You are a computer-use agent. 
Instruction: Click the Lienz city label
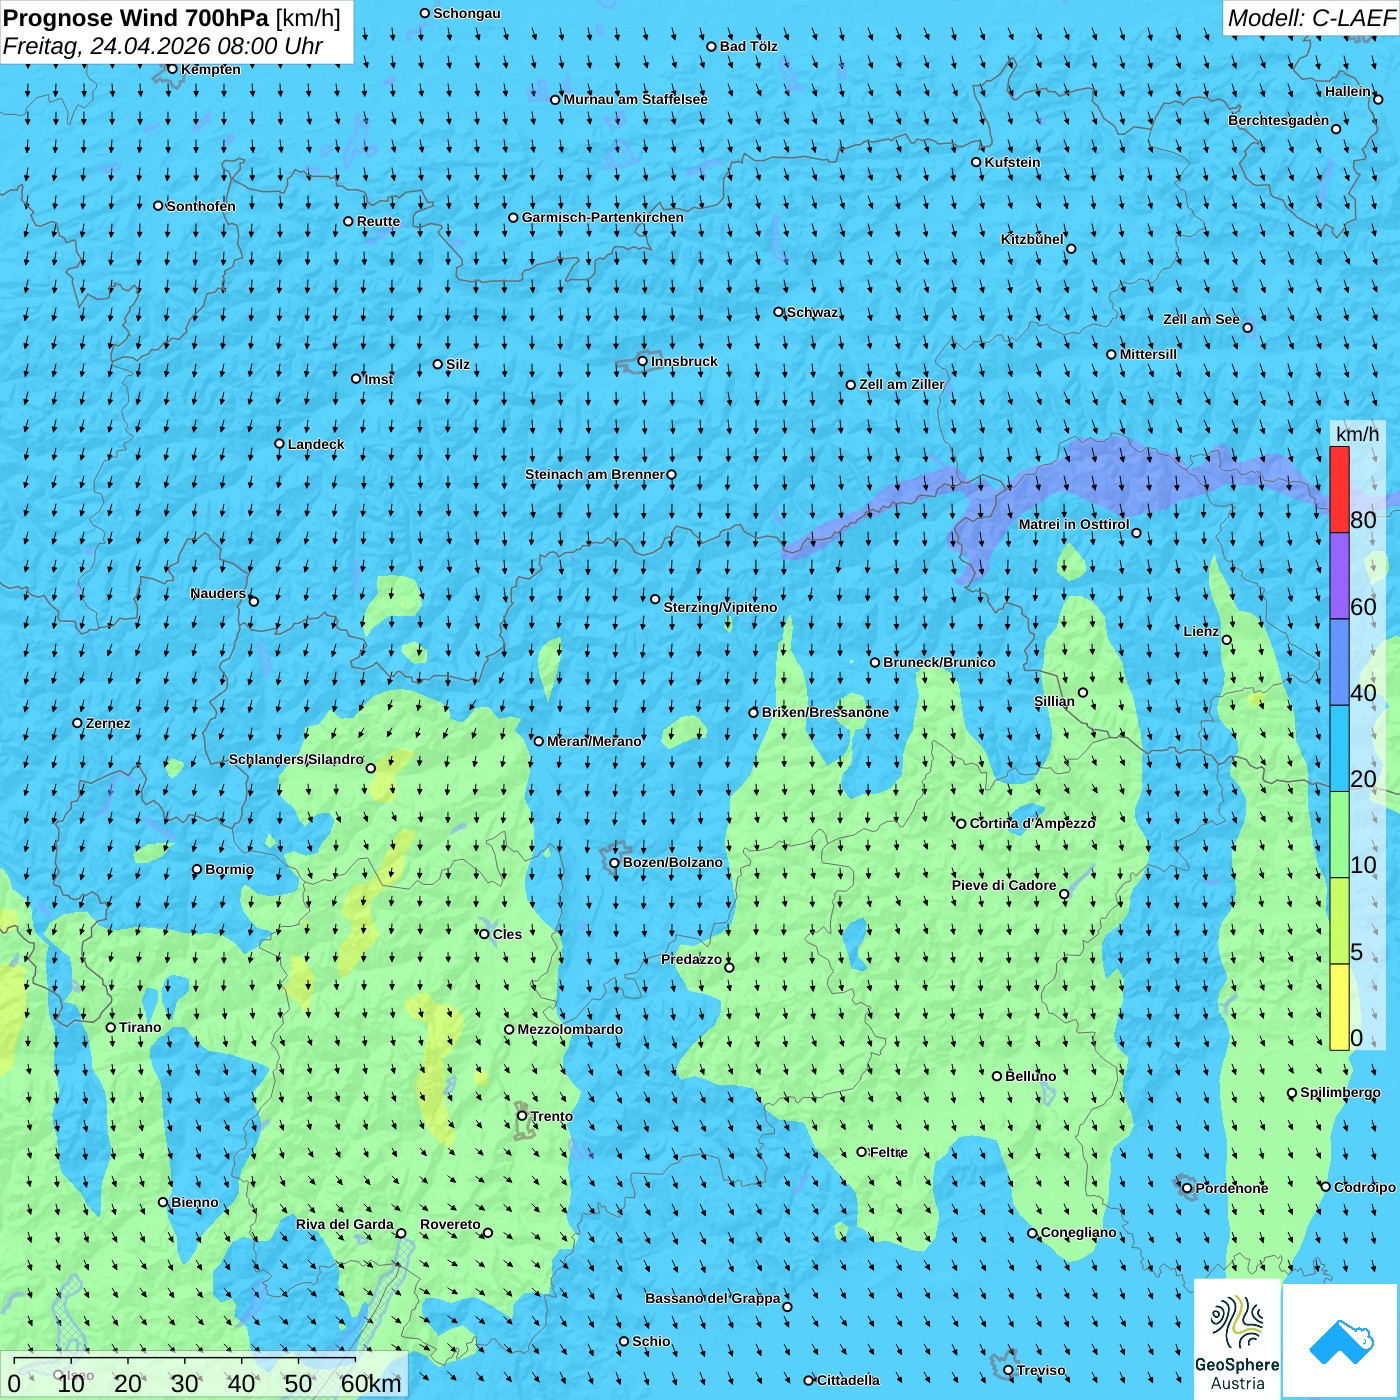pyautogui.click(x=1201, y=631)
